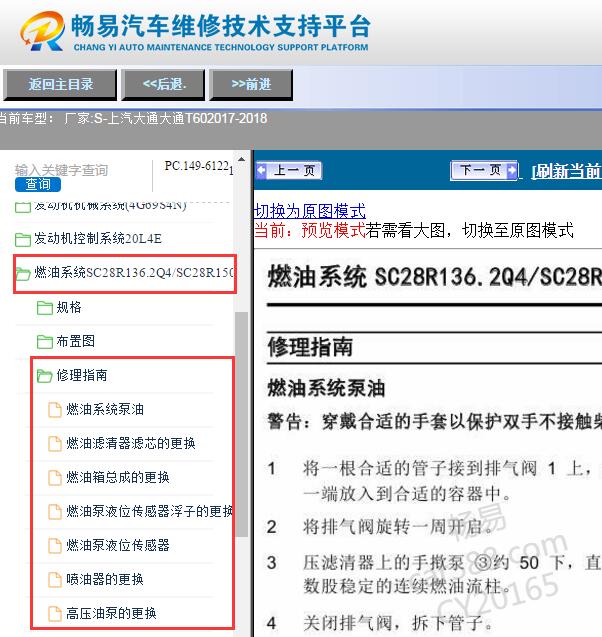Image resolution: width=602 pixels, height=637 pixels.
Task: Click document icon beside 燃油系统泵油
Action: point(55,410)
